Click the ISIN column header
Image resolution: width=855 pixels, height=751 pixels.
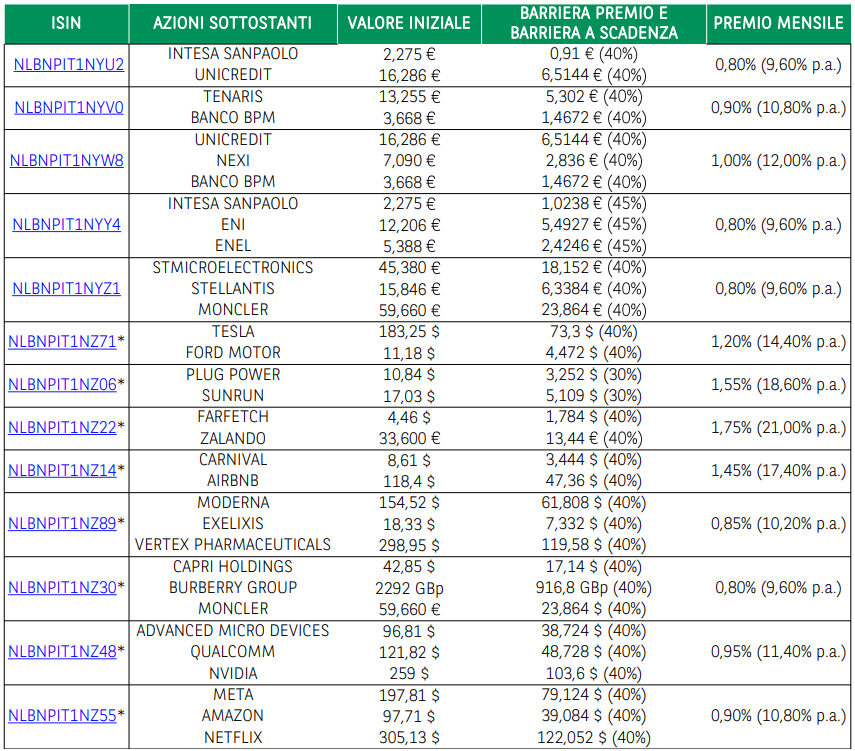pyautogui.click(x=67, y=23)
